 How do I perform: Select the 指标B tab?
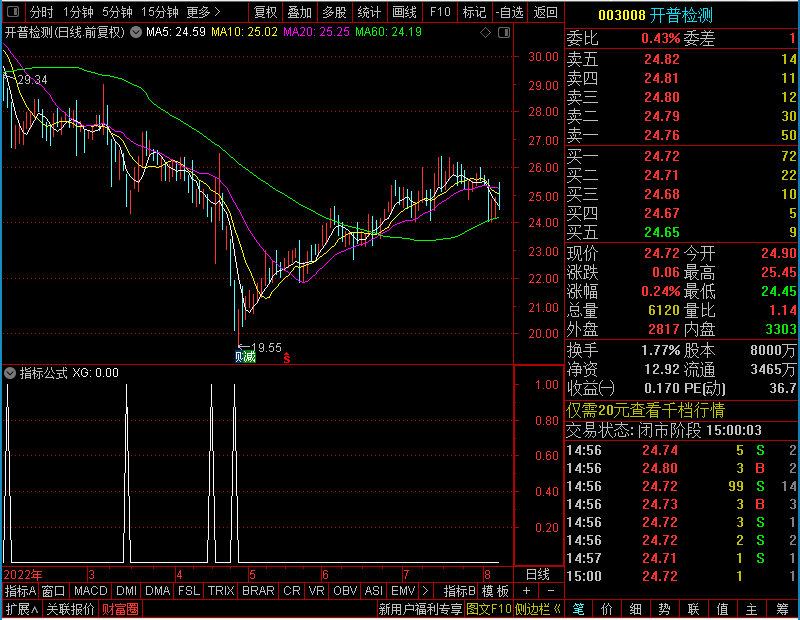pyautogui.click(x=460, y=591)
